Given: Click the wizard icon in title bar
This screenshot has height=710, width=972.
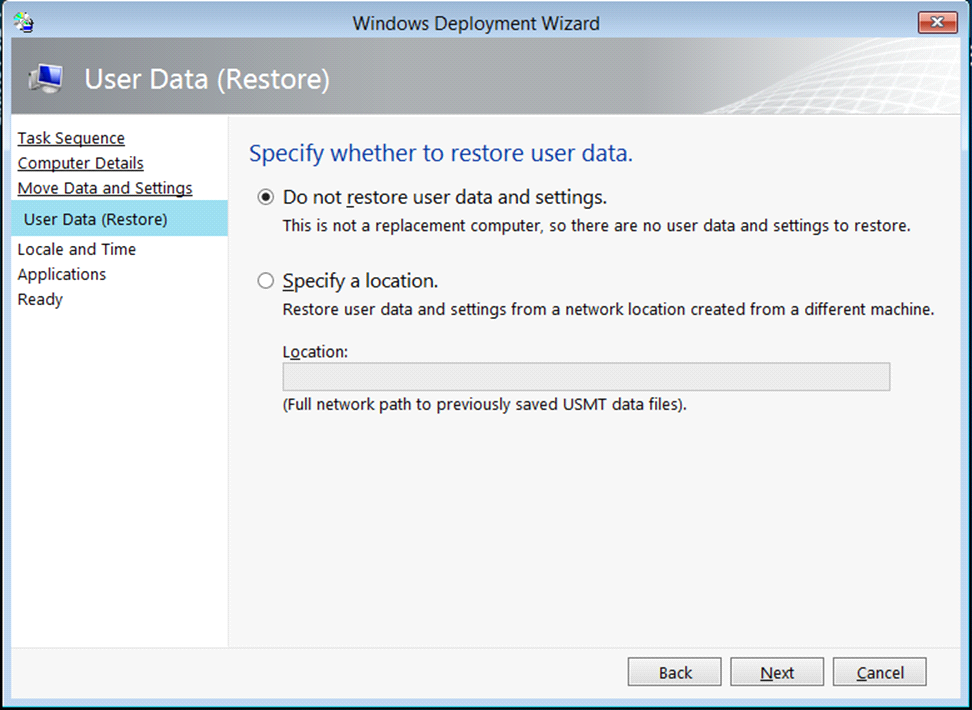Looking at the screenshot, I should coord(24,22).
